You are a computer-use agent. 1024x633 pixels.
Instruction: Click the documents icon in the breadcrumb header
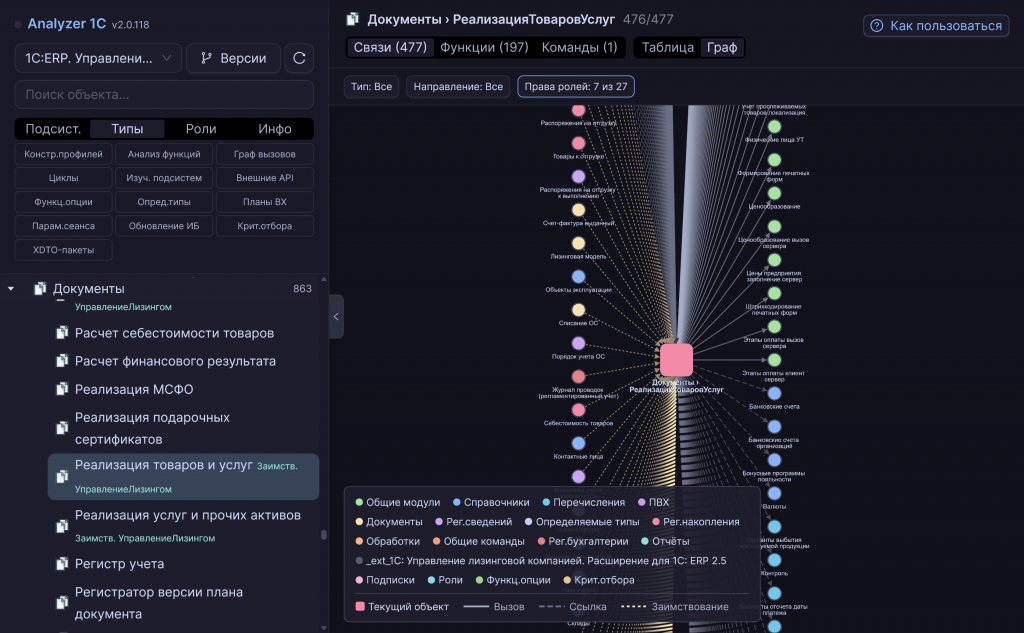[353, 19]
